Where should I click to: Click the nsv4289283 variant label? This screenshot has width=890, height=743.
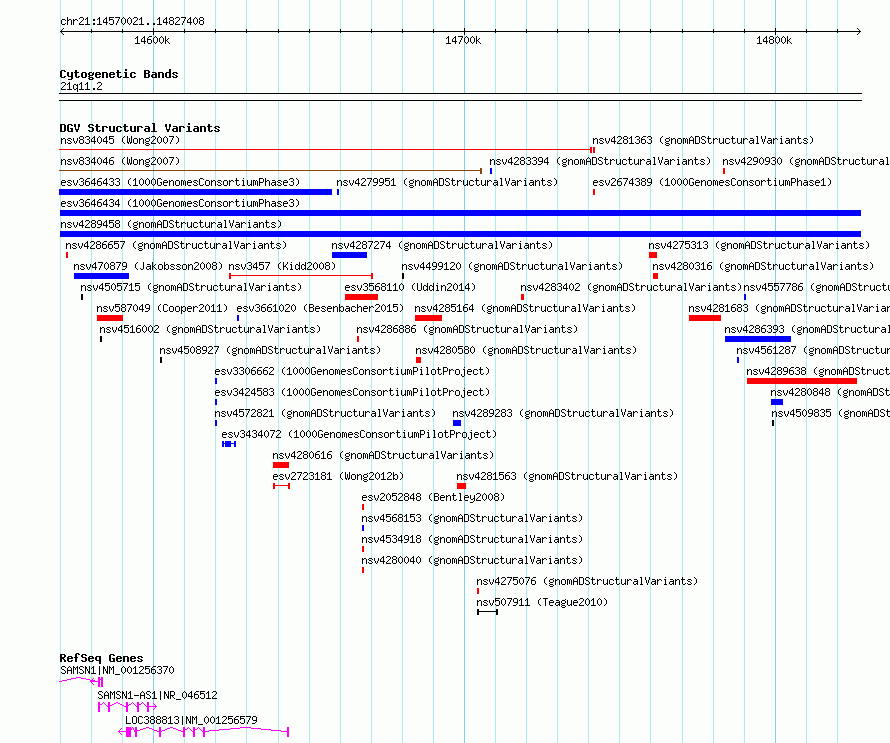[x=563, y=413]
